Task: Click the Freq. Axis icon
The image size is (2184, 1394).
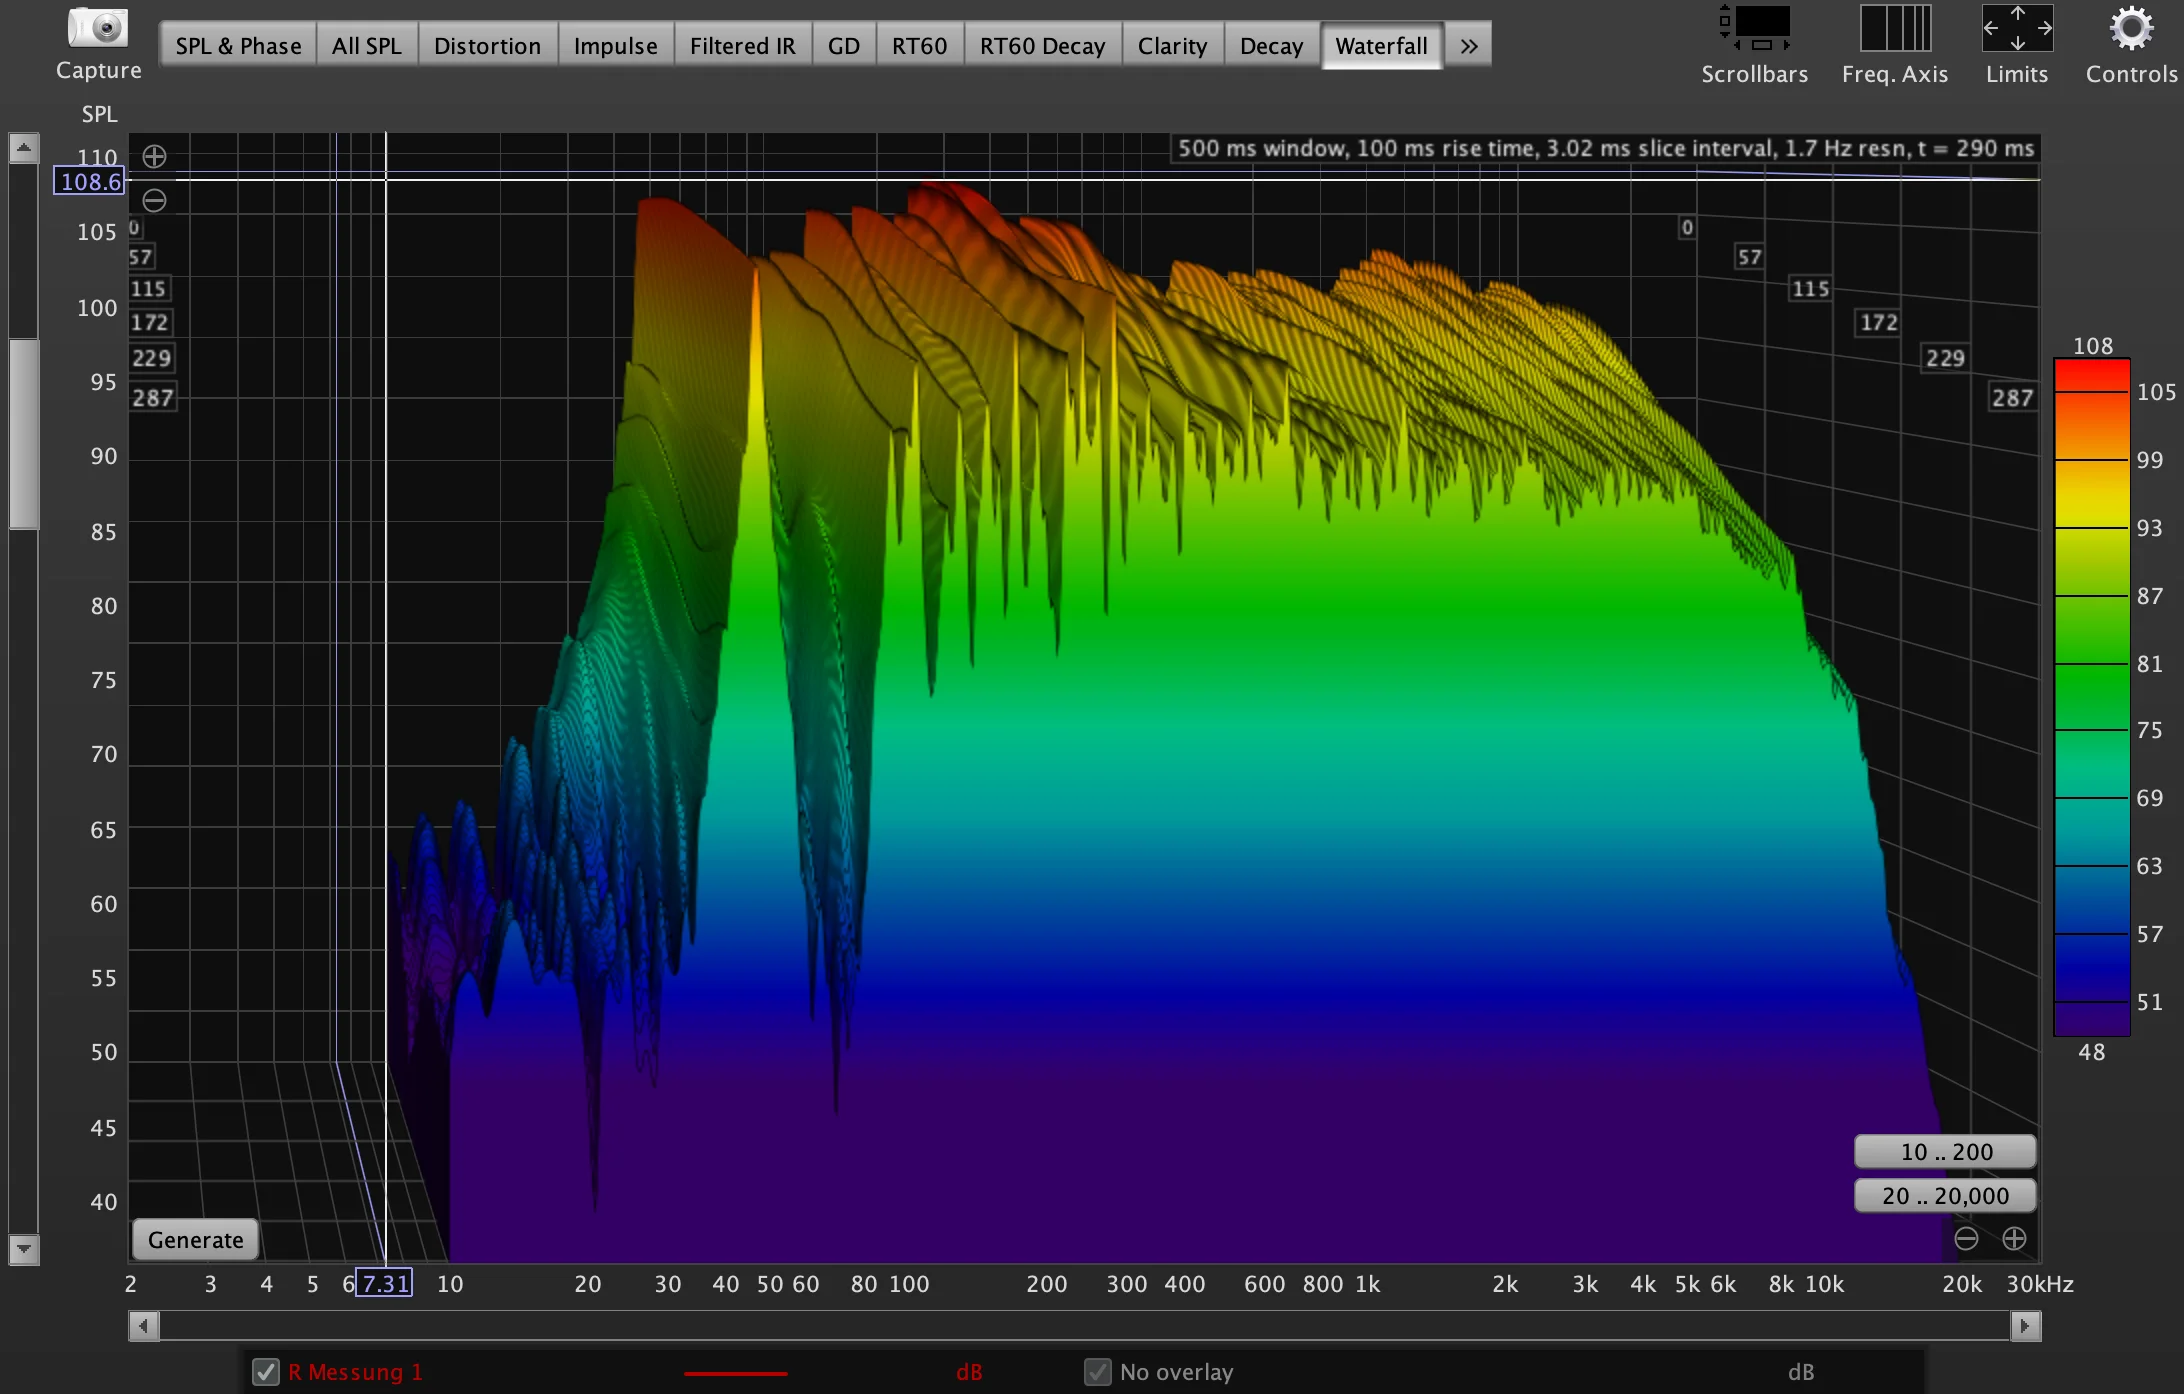Action: [1895, 28]
